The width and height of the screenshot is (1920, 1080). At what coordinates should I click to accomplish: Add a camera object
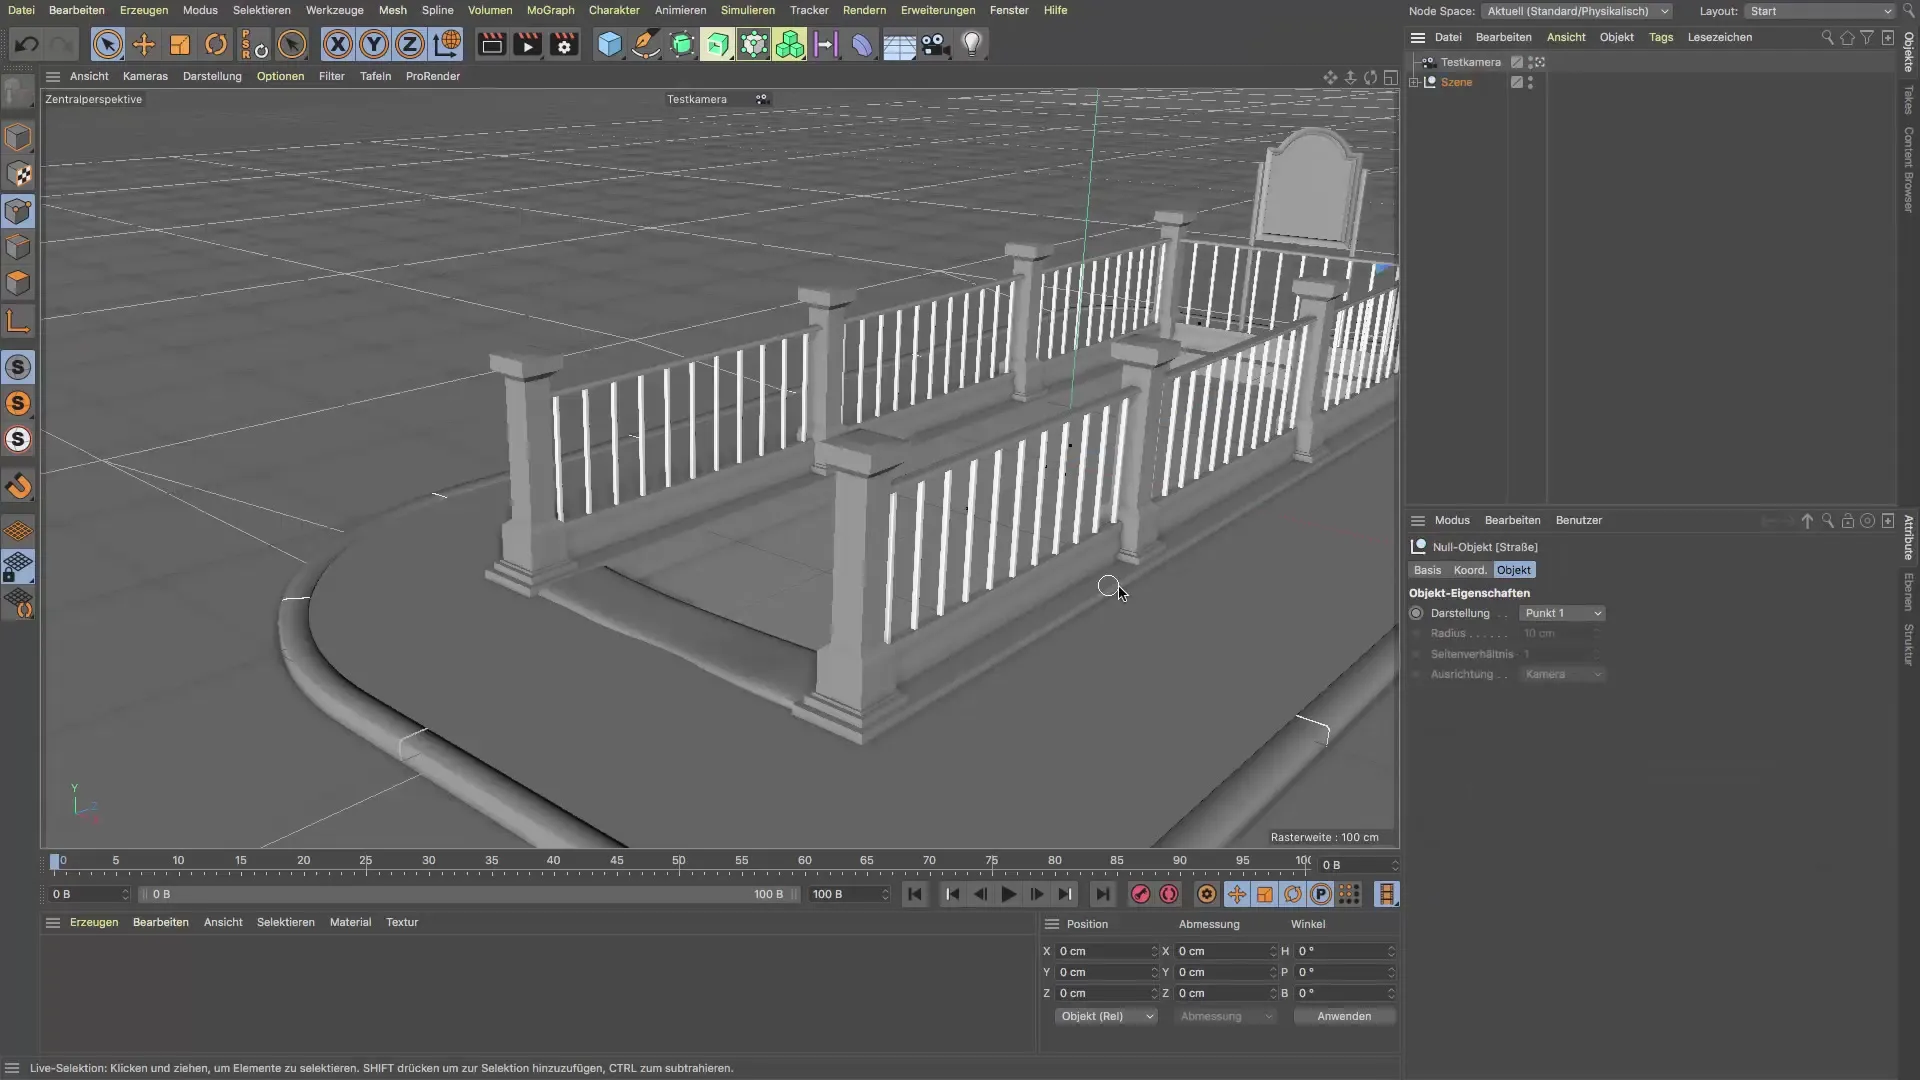pyautogui.click(x=935, y=44)
